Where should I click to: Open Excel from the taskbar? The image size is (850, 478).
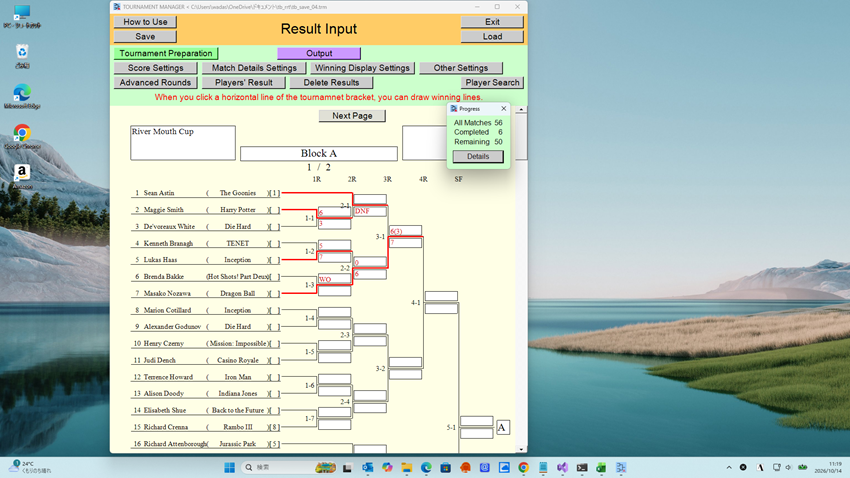click(601, 467)
